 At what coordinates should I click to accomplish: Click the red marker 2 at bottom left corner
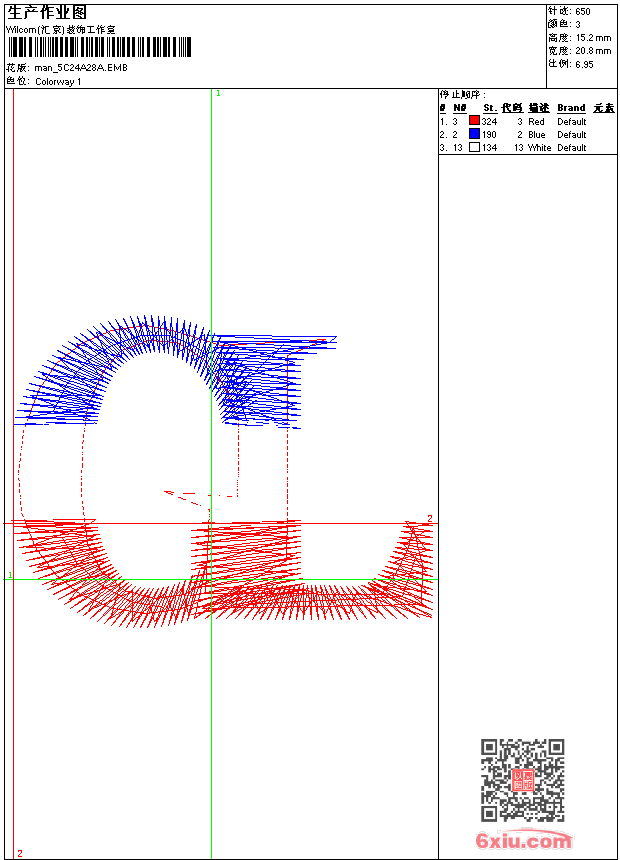19,853
